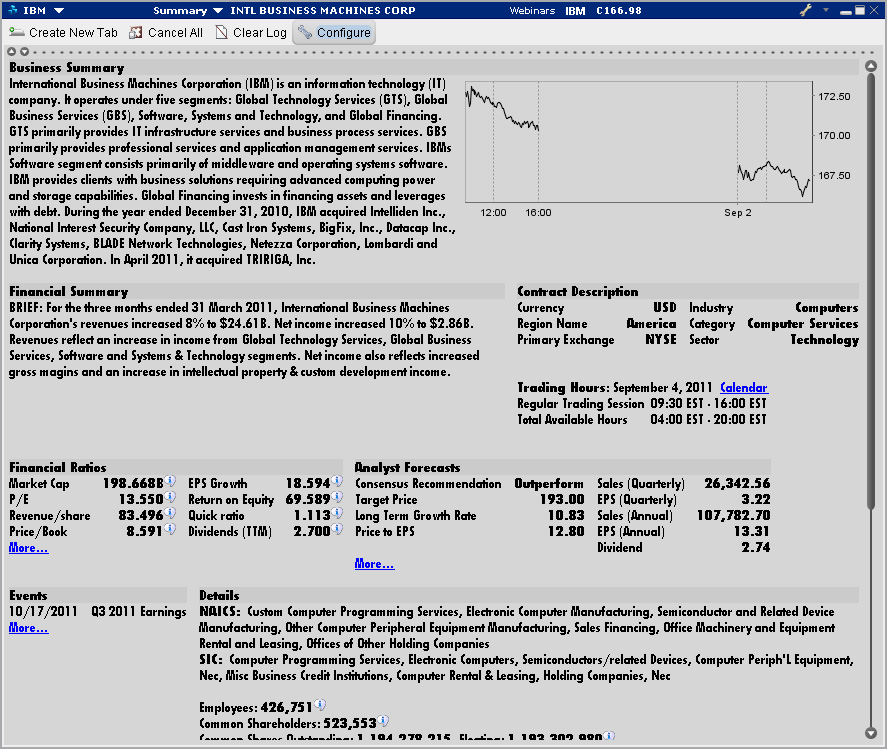Screen dimensions: 887x749
Task: Click the Sector value Technology
Action: tap(824, 339)
